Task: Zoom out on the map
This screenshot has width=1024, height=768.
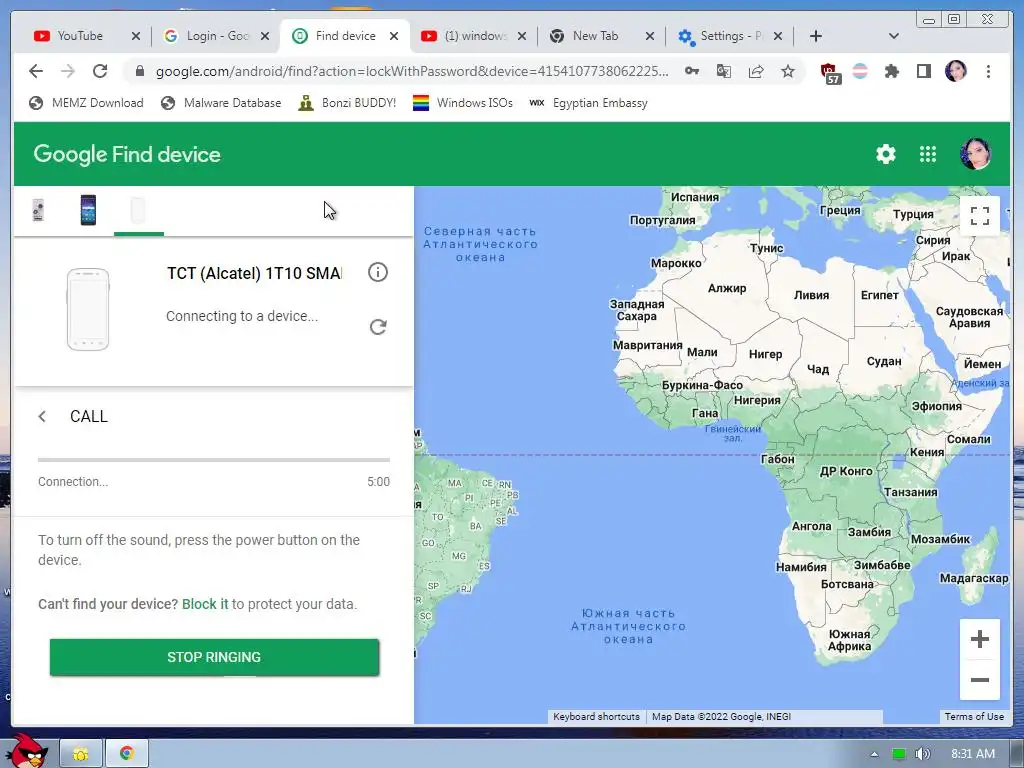Action: 980,679
